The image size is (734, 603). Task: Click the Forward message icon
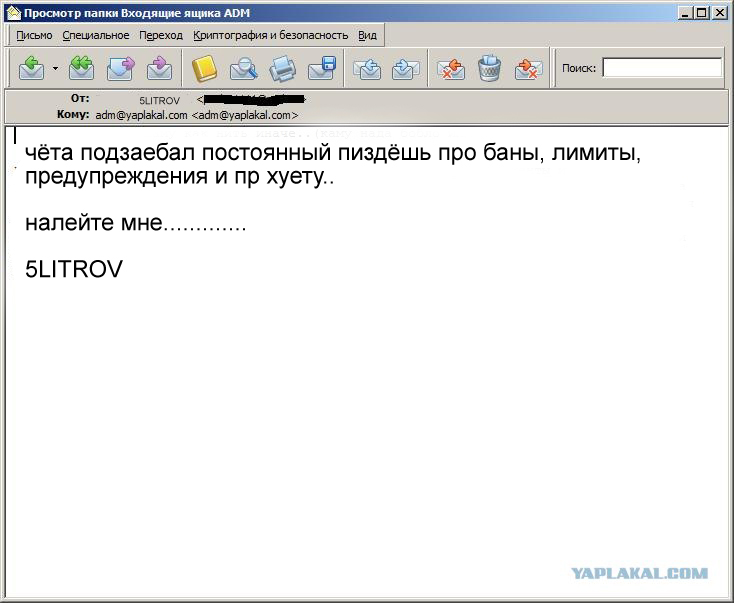coord(120,68)
